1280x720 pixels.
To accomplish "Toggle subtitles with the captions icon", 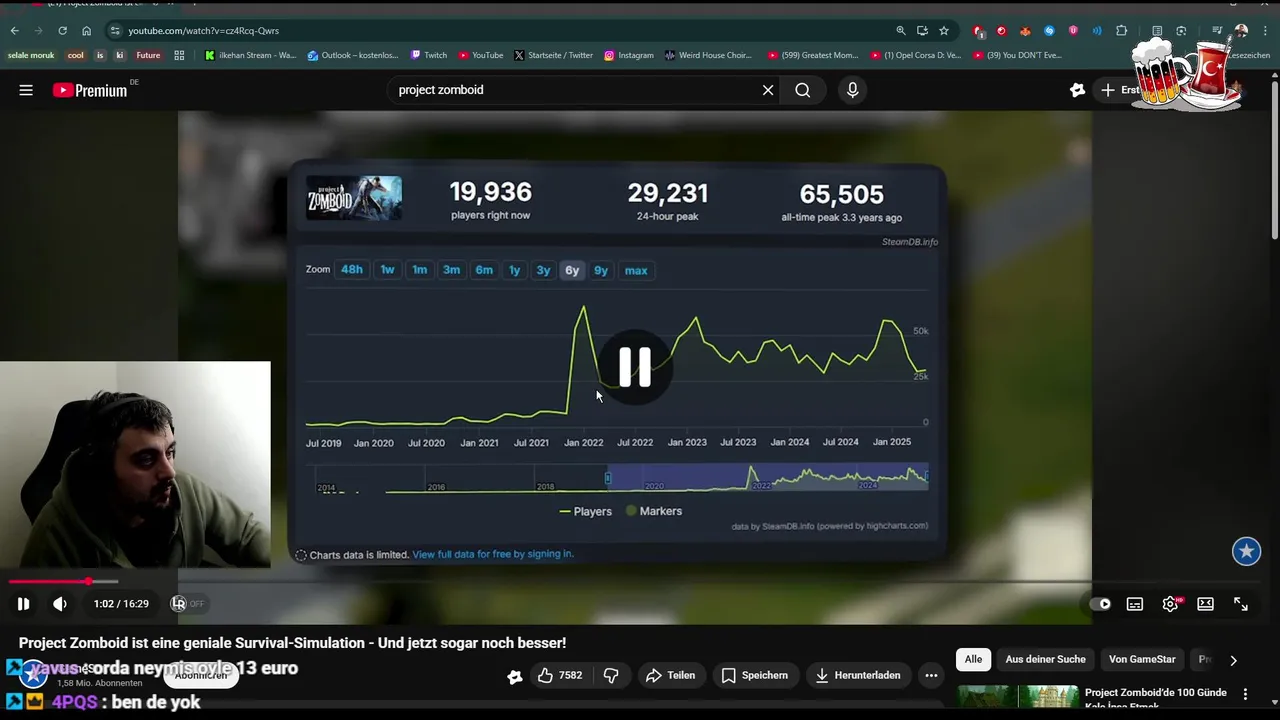I will pyautogui.click(x=1135, y=603).
